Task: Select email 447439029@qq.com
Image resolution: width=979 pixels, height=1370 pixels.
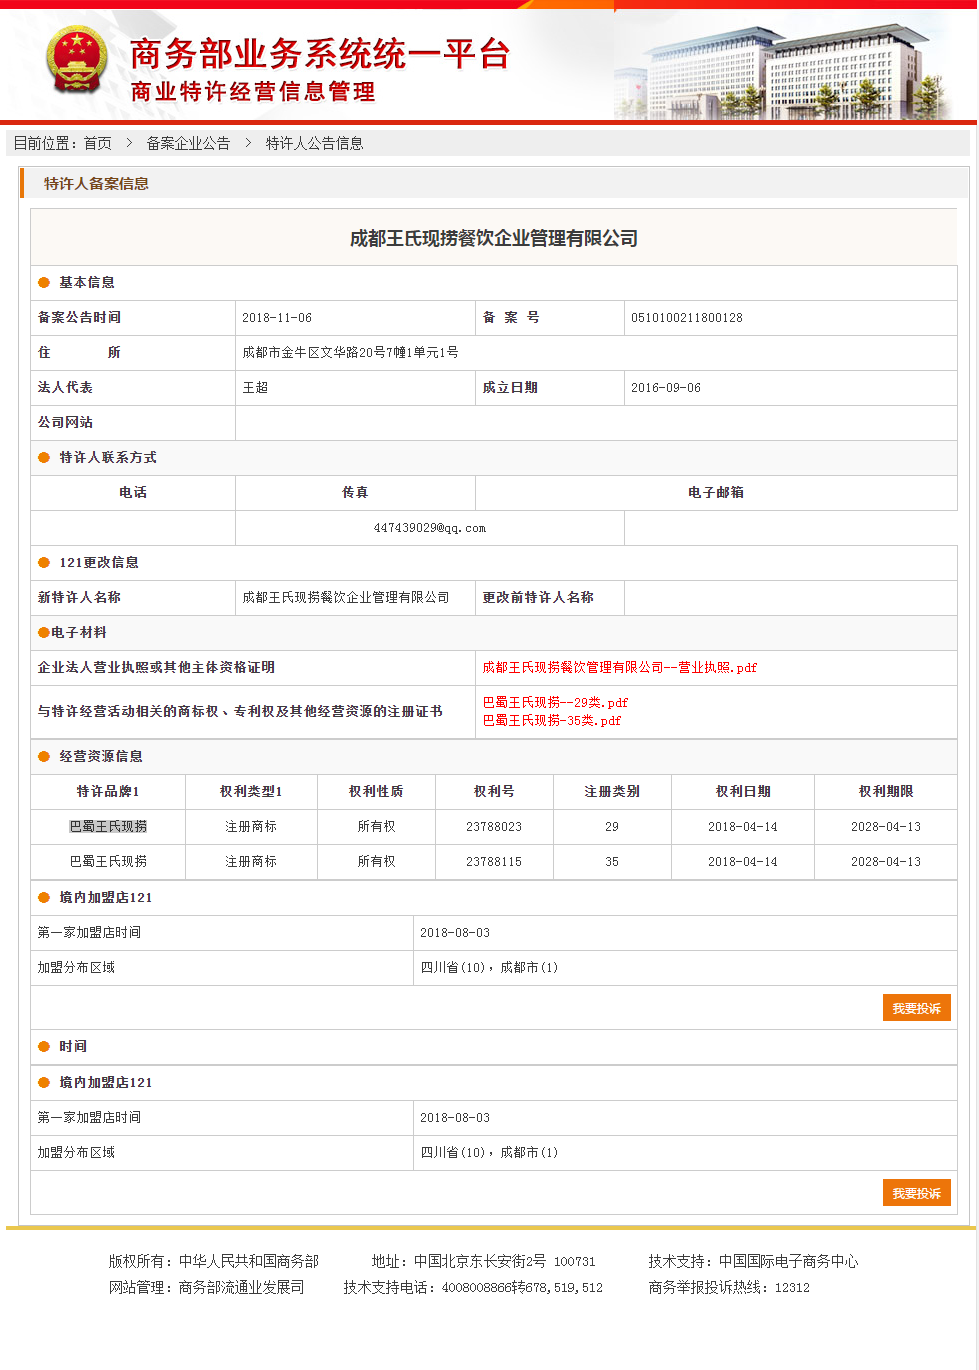Action: [x=430, y=528]
